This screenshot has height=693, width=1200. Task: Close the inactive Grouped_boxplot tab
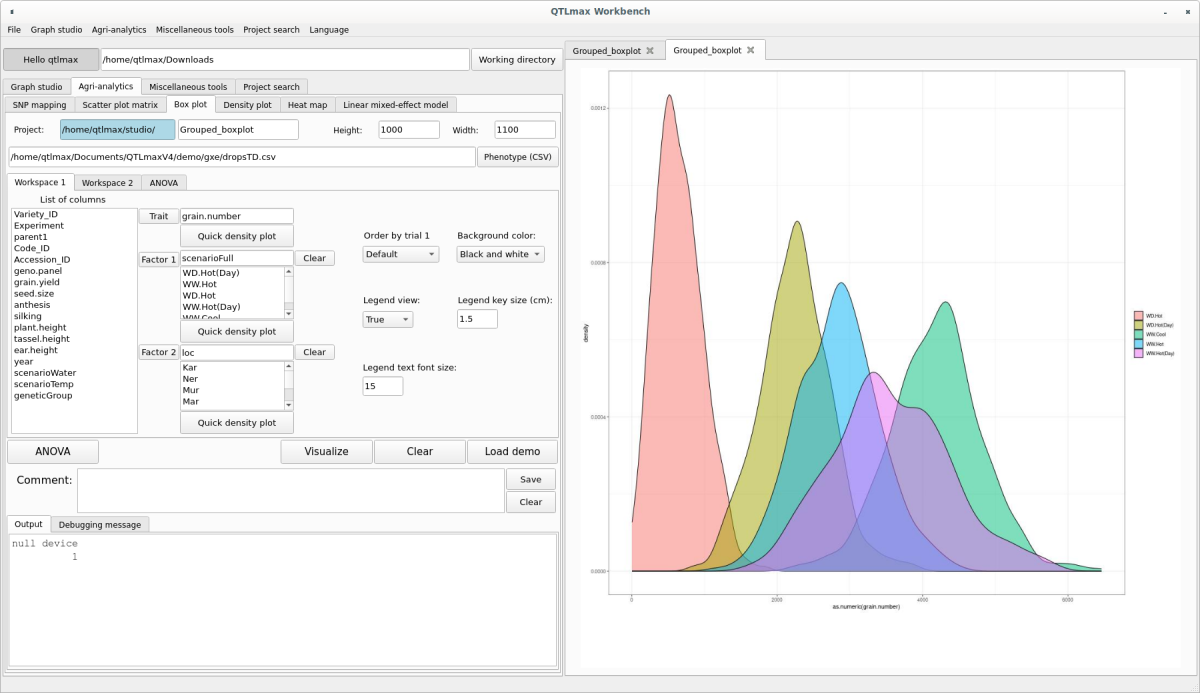pyautogui.click(x=650, y=51)
